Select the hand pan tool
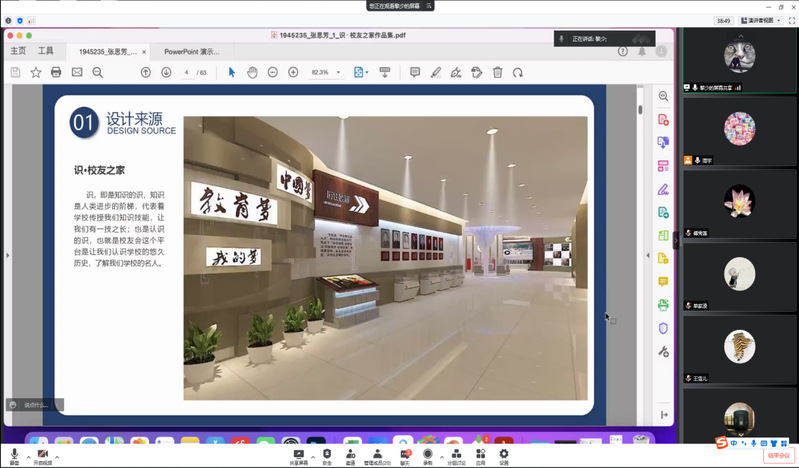Viewport: 799px width, 468px height. click(252, 72)
